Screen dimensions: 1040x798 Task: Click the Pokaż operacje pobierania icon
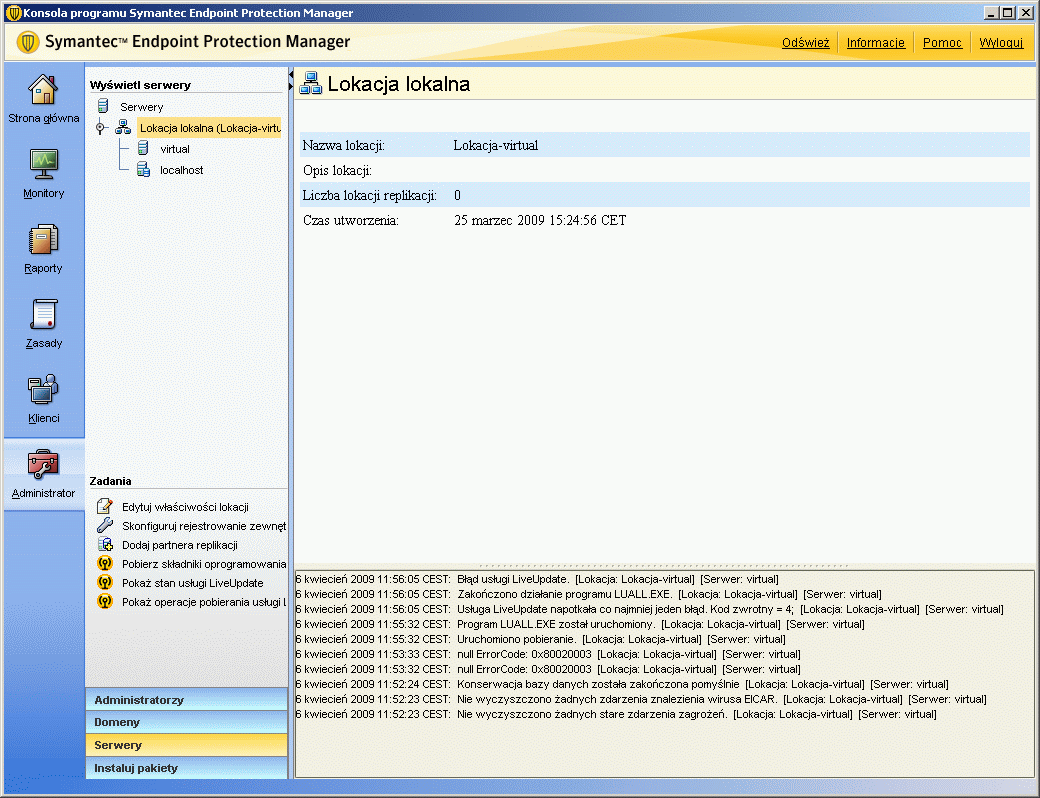point(105,602)
